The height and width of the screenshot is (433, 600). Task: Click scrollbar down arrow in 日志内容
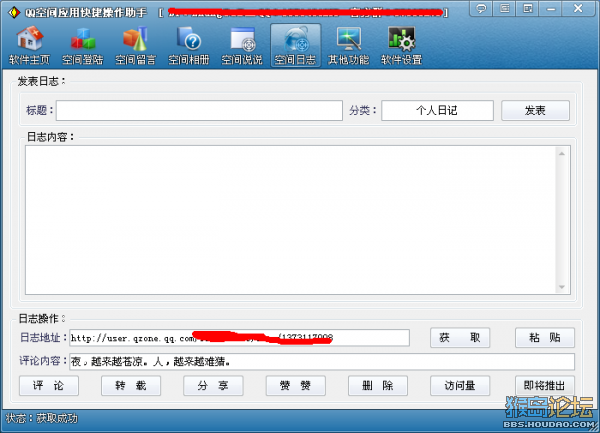pyautogui.click(x=562, y=287)
